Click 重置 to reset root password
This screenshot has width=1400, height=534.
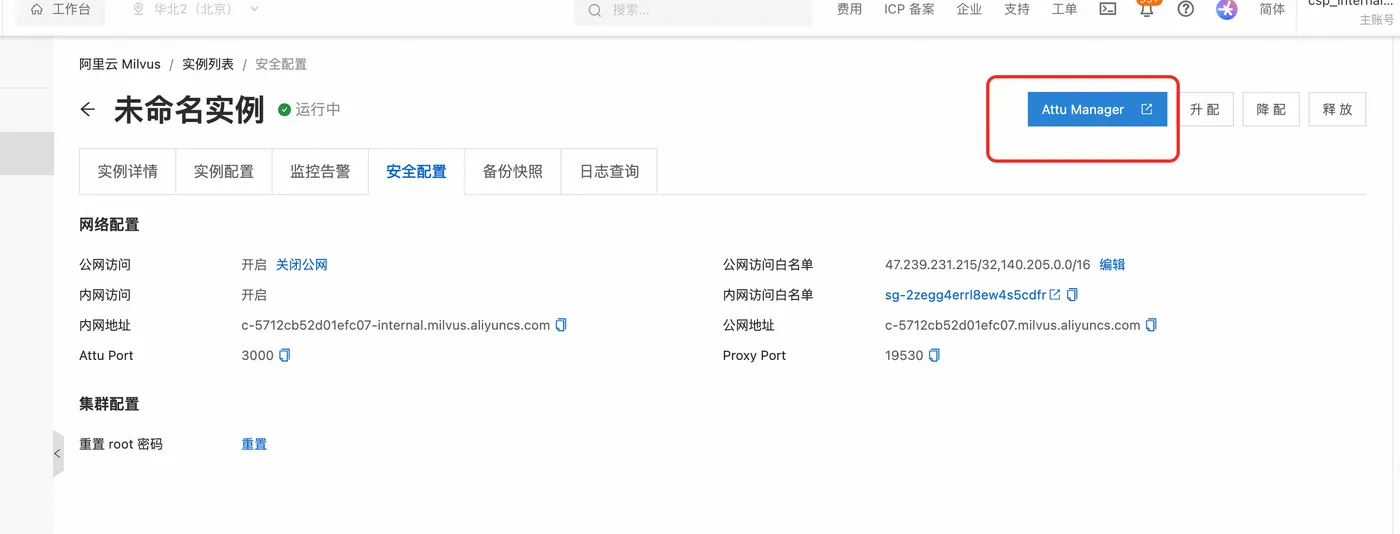click(x=254, y=444)
